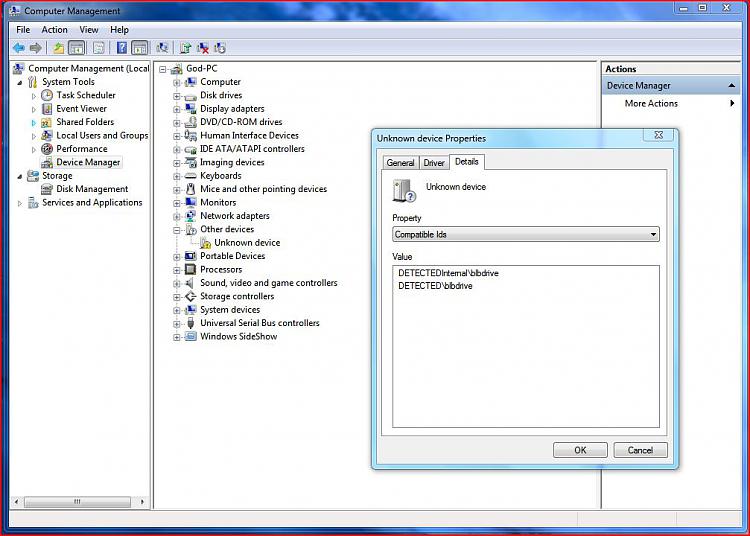Screen dimensions: 750x536
Task: Select Services and Applications node
Action: click(x=92, y=202)
